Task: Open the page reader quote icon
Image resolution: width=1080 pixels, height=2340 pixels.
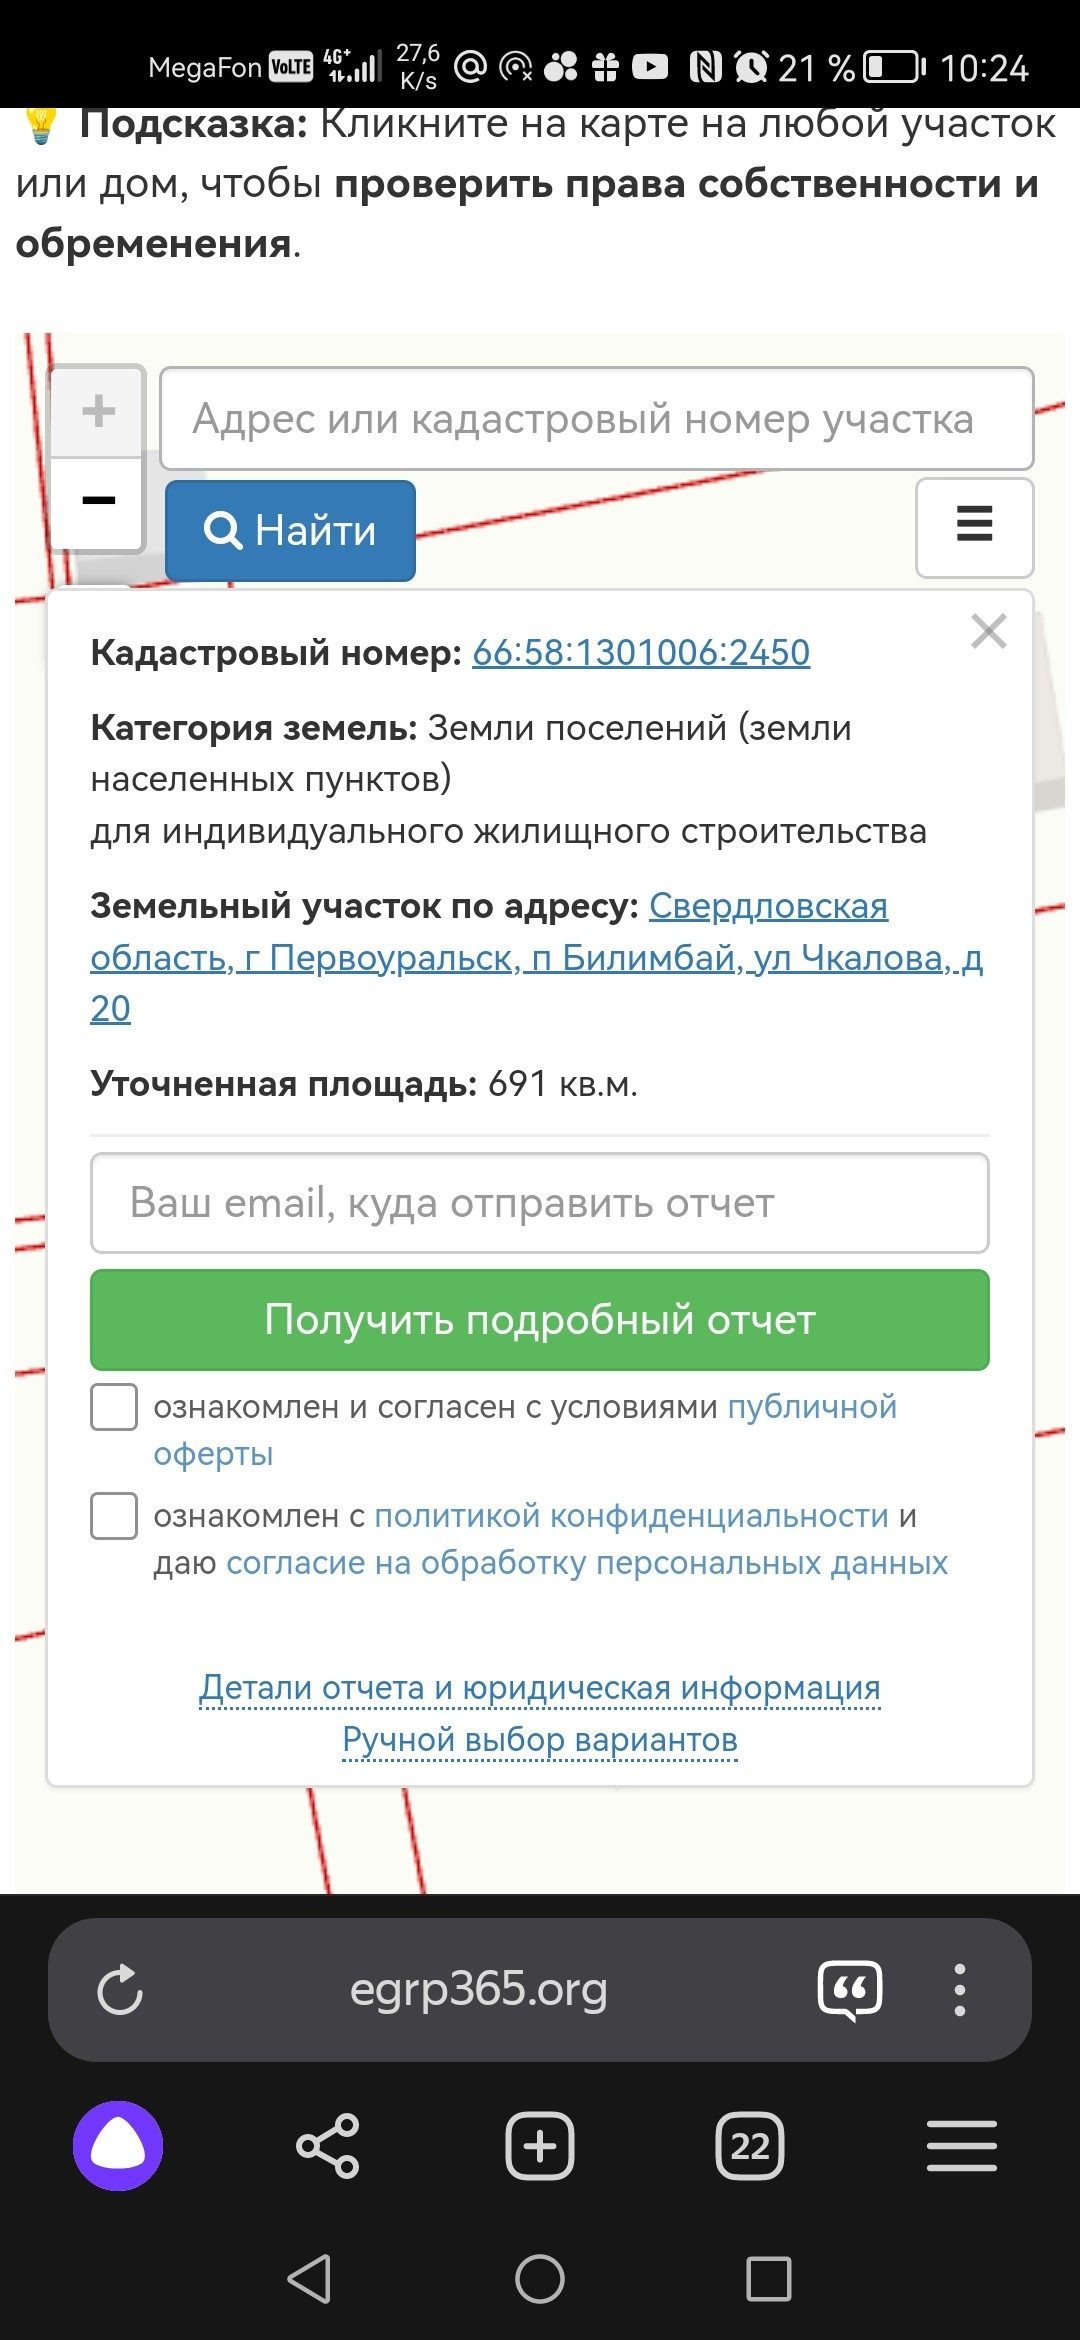Action: tap(850, 1989)
